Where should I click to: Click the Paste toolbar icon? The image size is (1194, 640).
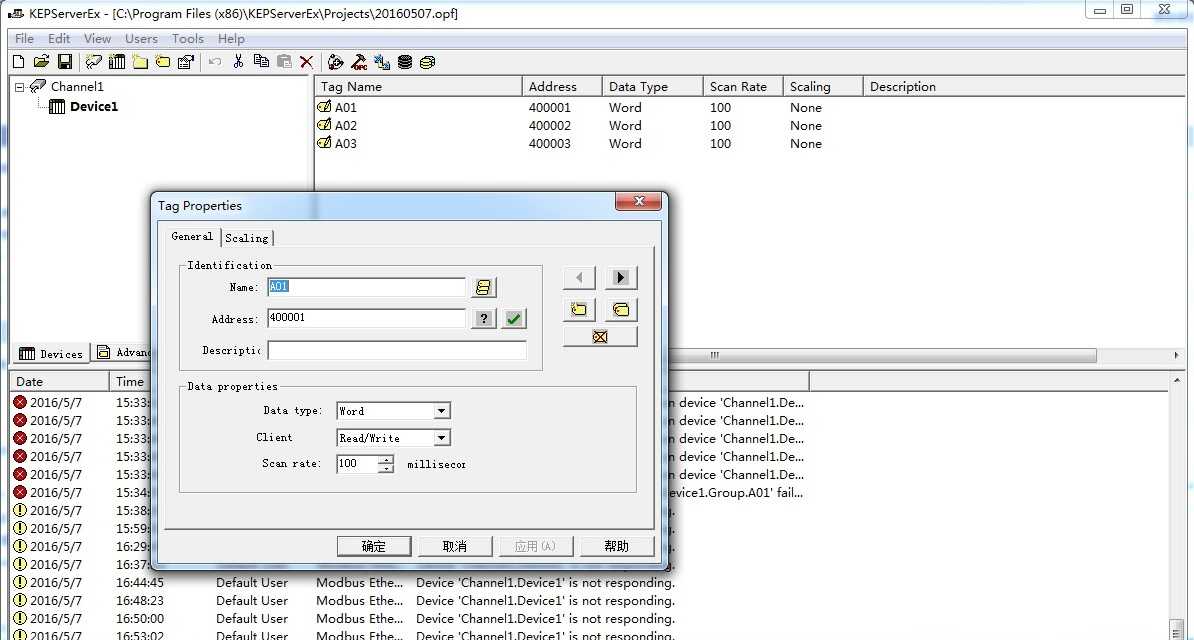(x=284, y=62)
